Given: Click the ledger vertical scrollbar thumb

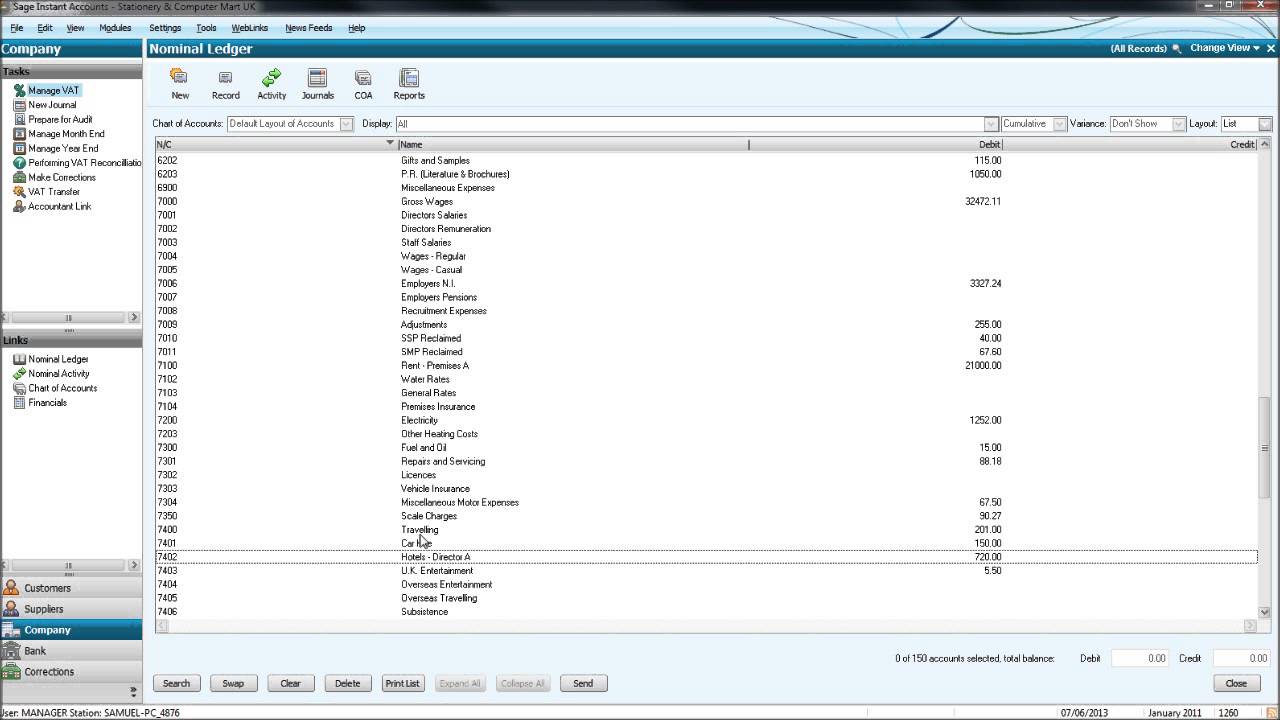Looking at the screenshot, I should click(1265, 448).
